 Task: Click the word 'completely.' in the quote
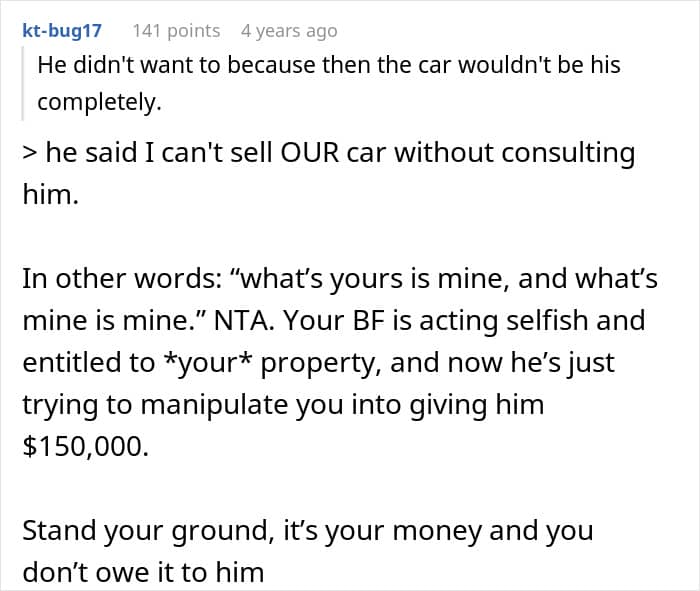click(x=99, y=102)
